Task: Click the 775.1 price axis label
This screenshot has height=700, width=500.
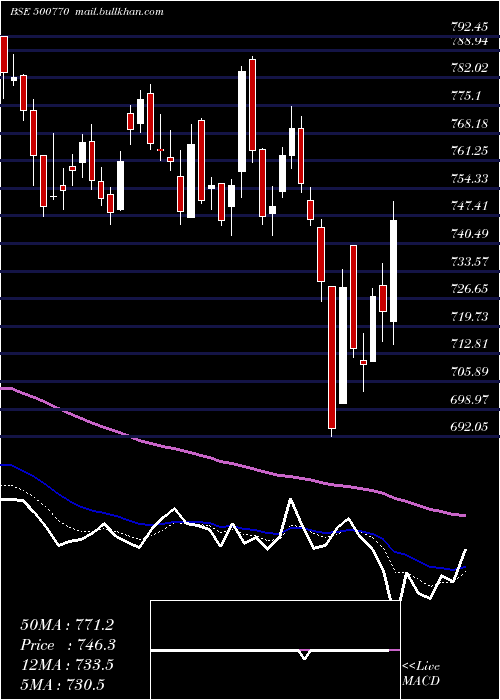Action: [x=466, y=96]
